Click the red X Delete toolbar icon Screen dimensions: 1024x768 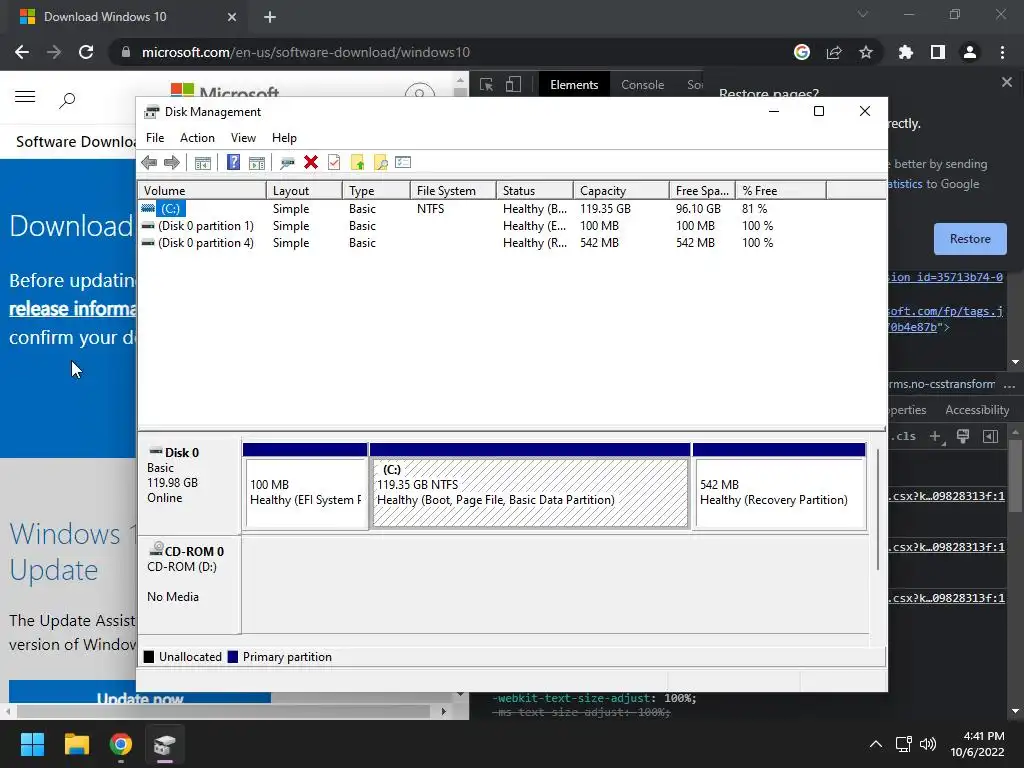point(311,163)
